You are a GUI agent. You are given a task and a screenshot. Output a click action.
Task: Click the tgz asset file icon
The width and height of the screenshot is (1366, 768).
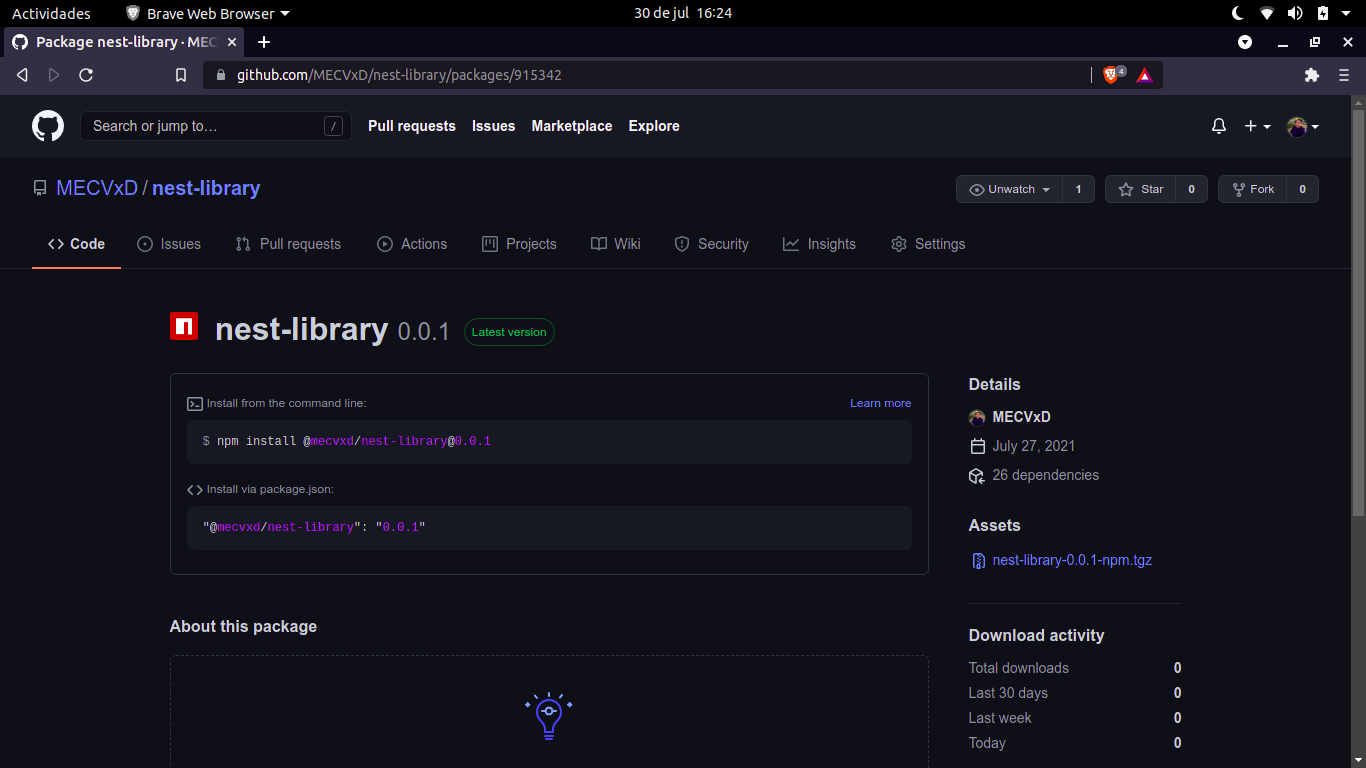click(979, 561)
